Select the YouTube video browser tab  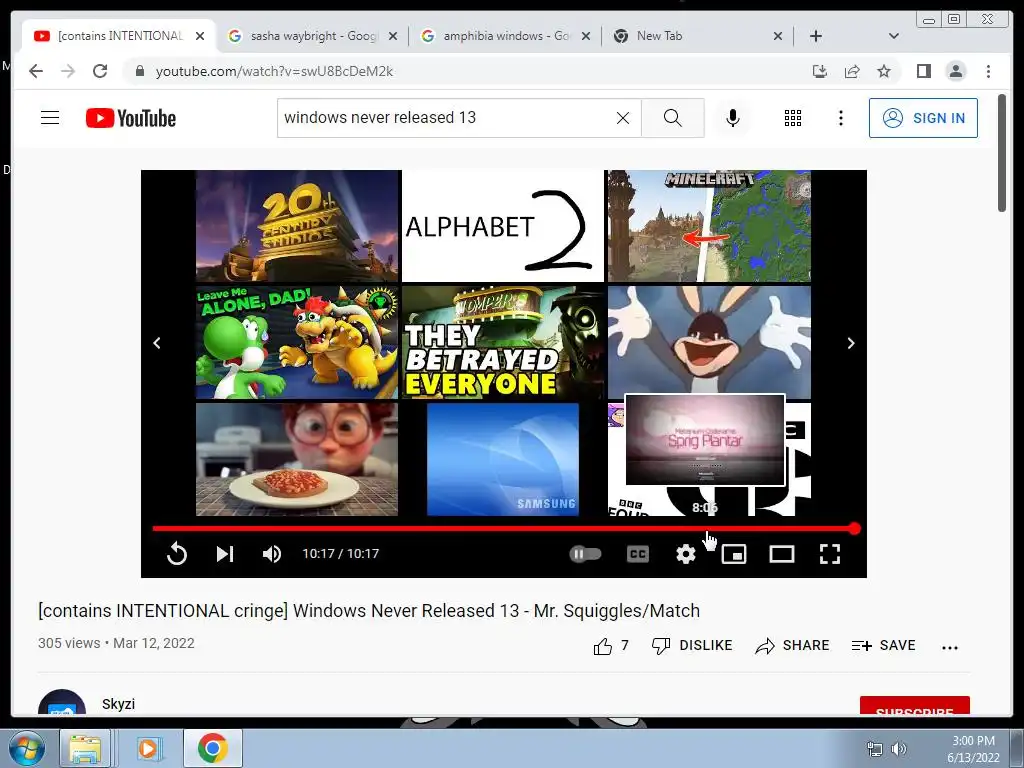(120, 36)
